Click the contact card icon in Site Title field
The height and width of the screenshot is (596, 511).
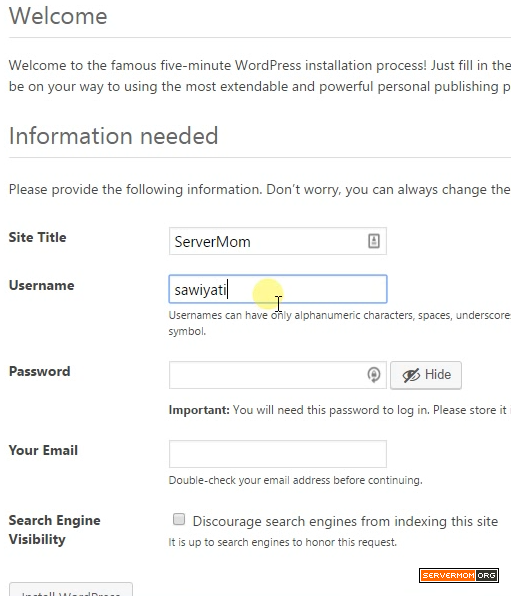pos(374,241)
